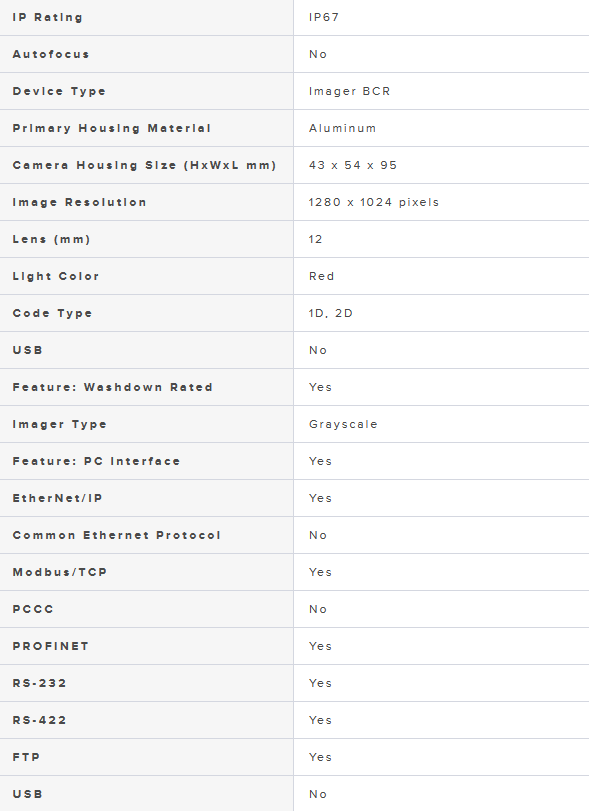Click the Imager BCR device type value
Screen dimensions: 589x811
pyautogui.click(x=350, y=92)
